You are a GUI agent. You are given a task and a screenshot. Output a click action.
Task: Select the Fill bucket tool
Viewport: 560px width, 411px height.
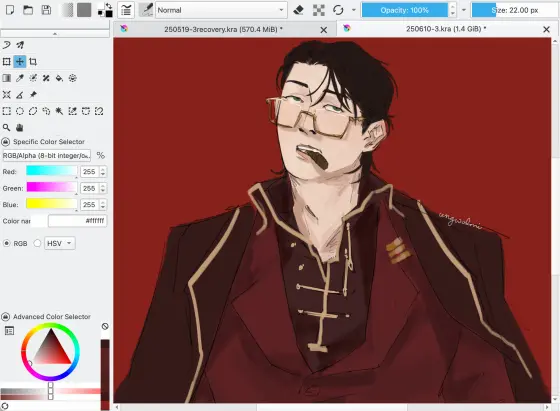click(x=59, y=78)
